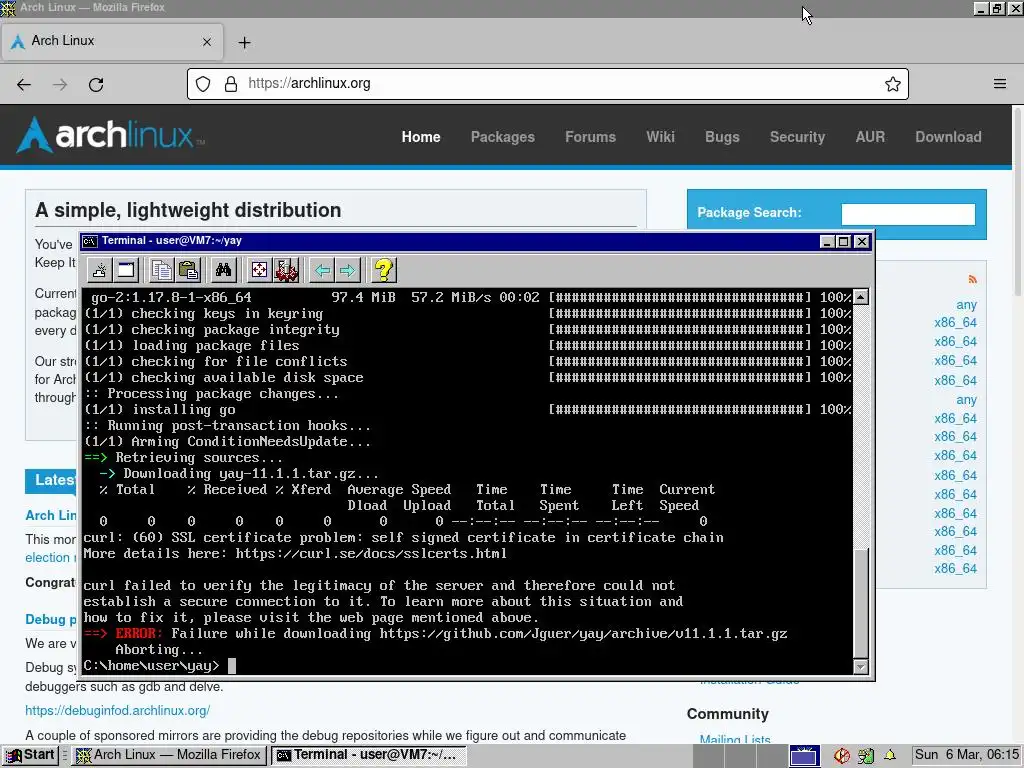Select the highlighted workspace in the pager
This screenshot has width=1024, height=768.
click(x=804, y=756)
